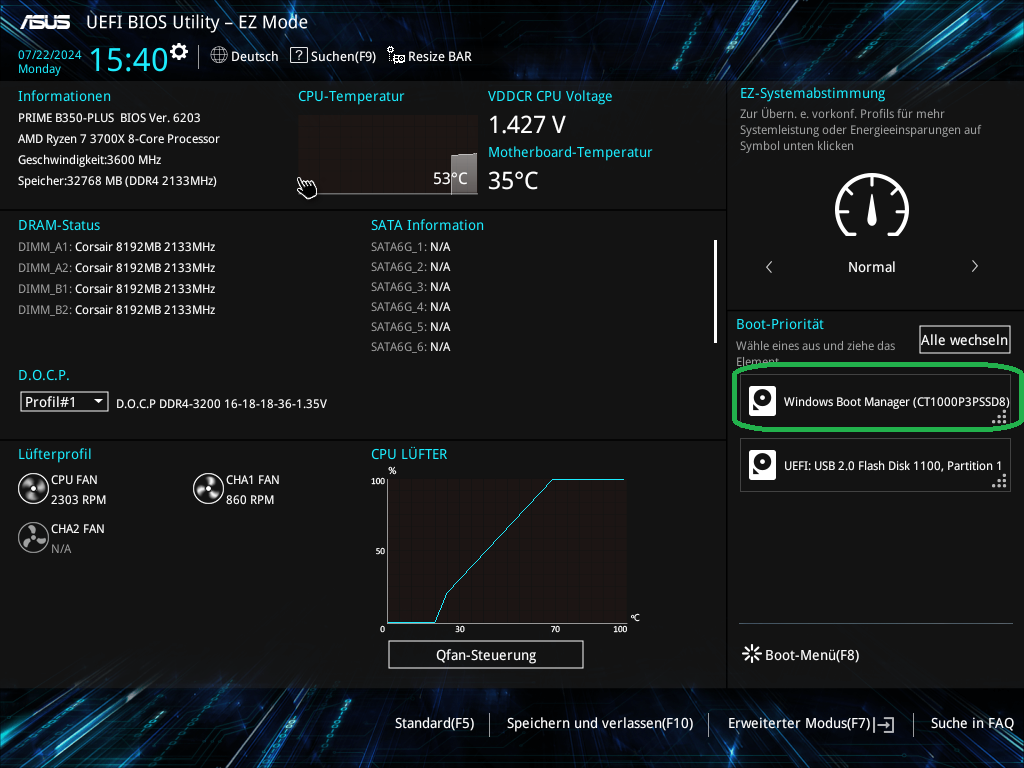Switch EZ tuning to next profile
The height and width of the screenshot is (768, 1024).
pos(974,266)
